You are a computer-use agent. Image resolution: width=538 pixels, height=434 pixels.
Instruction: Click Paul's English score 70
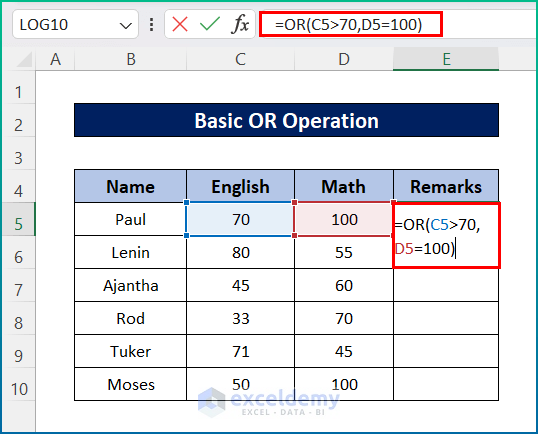[240, 219]
